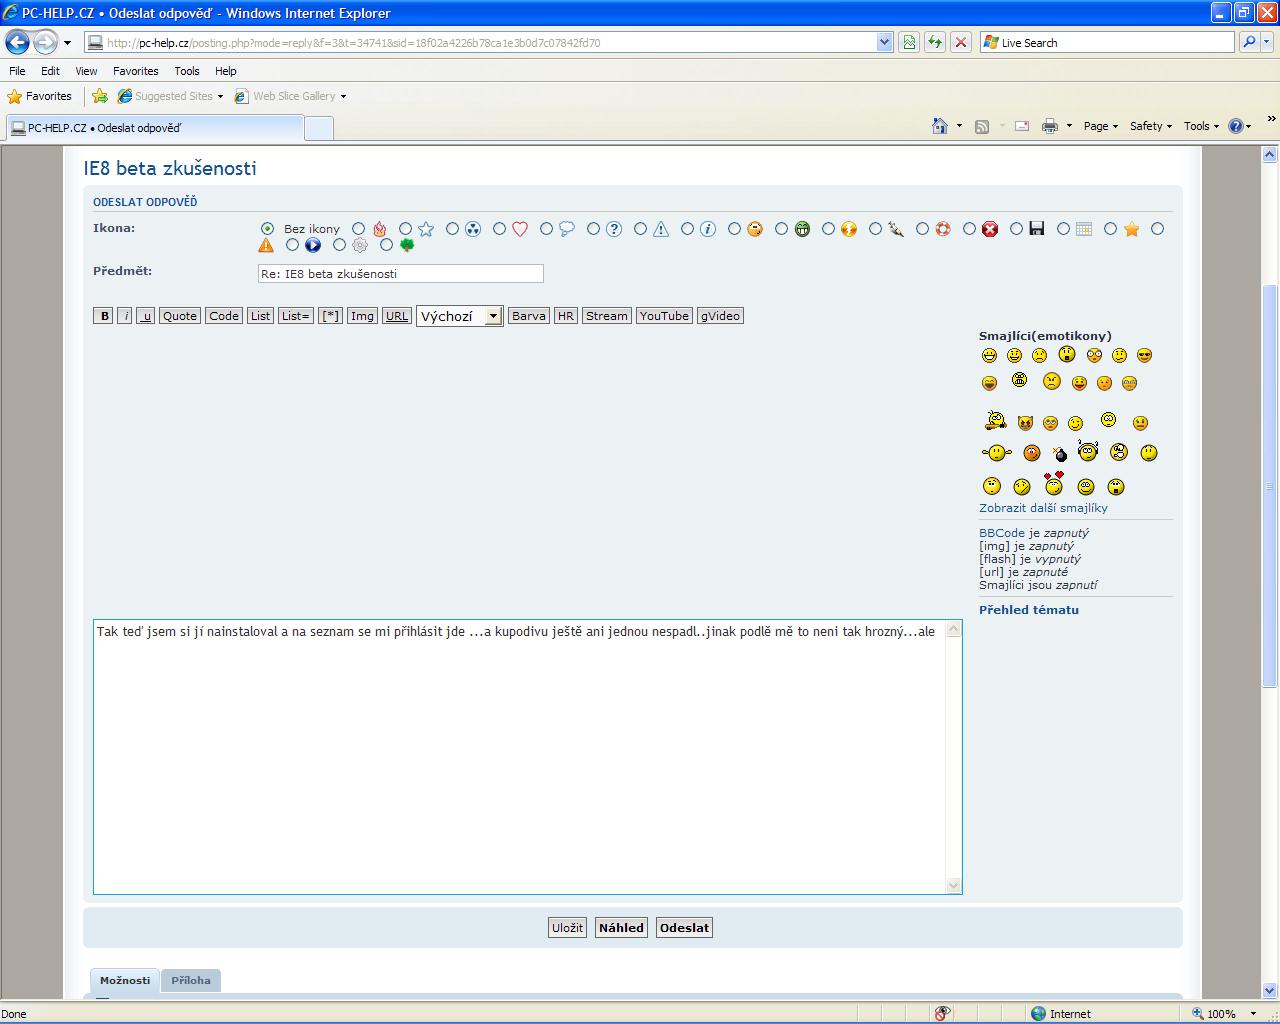Select the green tree icon radio button
Image resolution: width=1280 pixels, height=1024 pixels.
(x=386, y=245)
